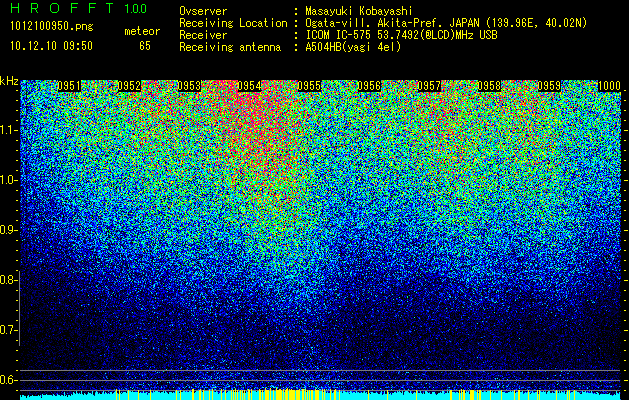
Task: Click the 1.0 kHz axis label
Action: coord(8,180)
